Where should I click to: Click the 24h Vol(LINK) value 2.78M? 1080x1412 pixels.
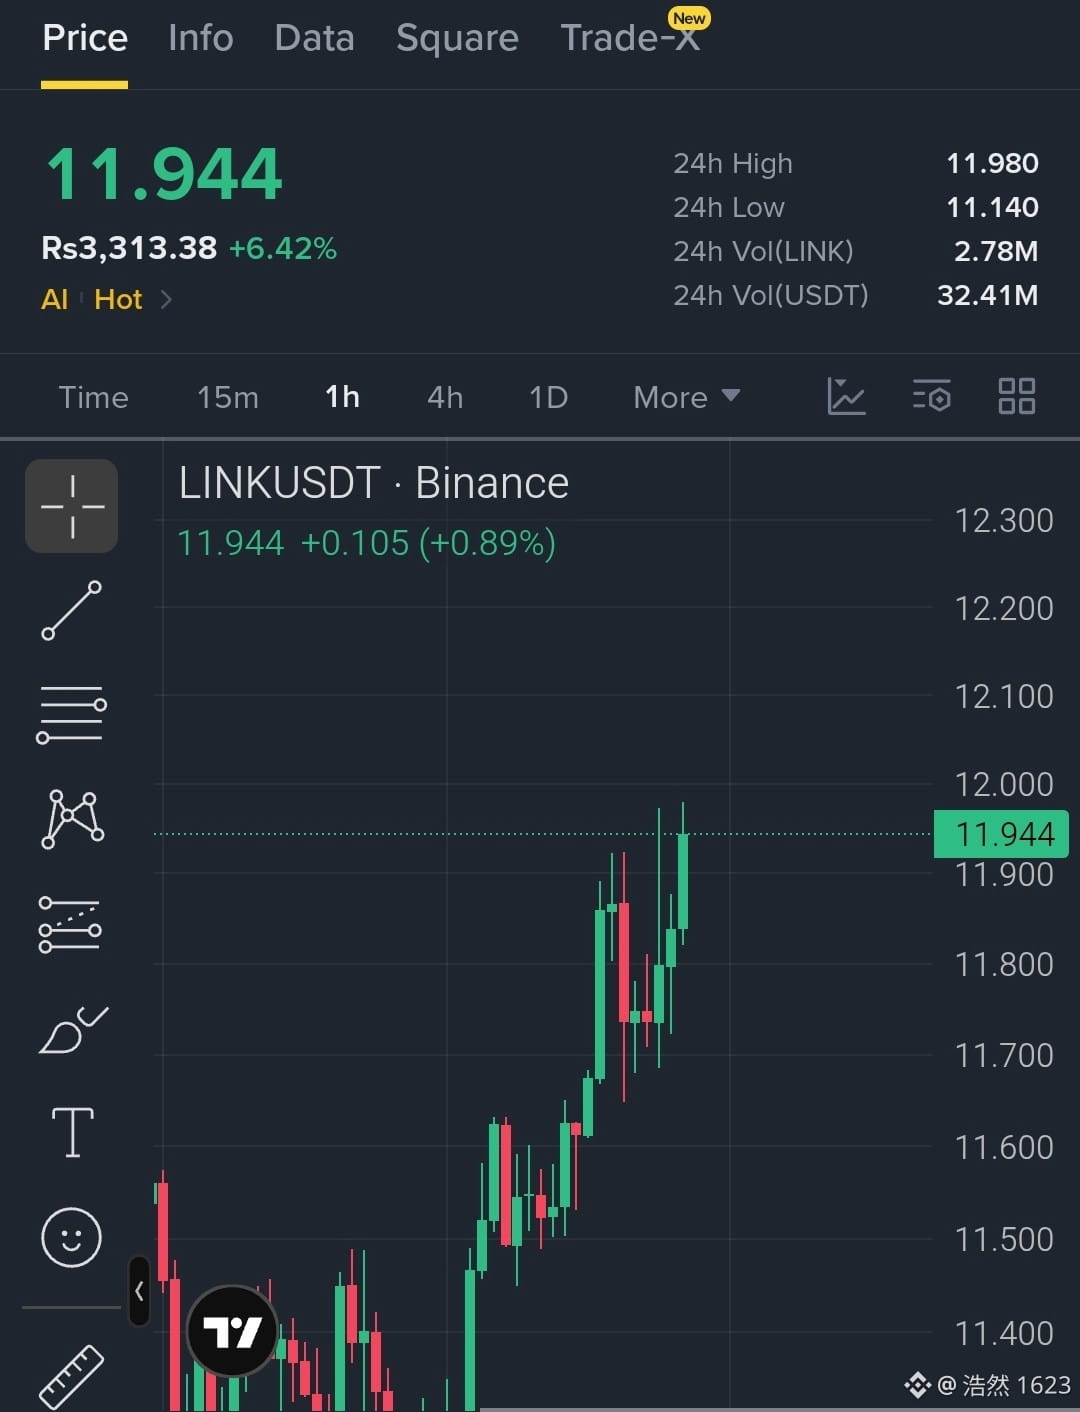pos(996,251)
